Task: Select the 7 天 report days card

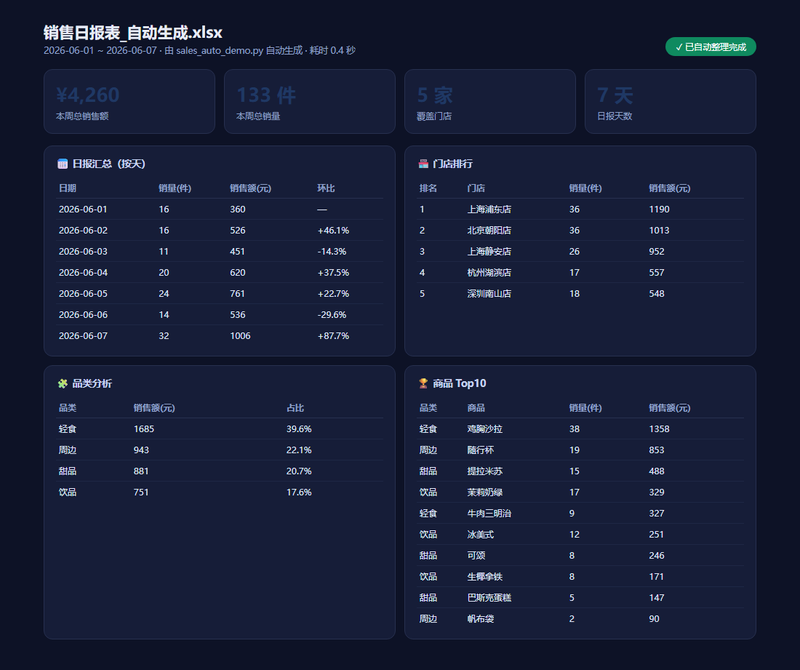Action: 670,102
